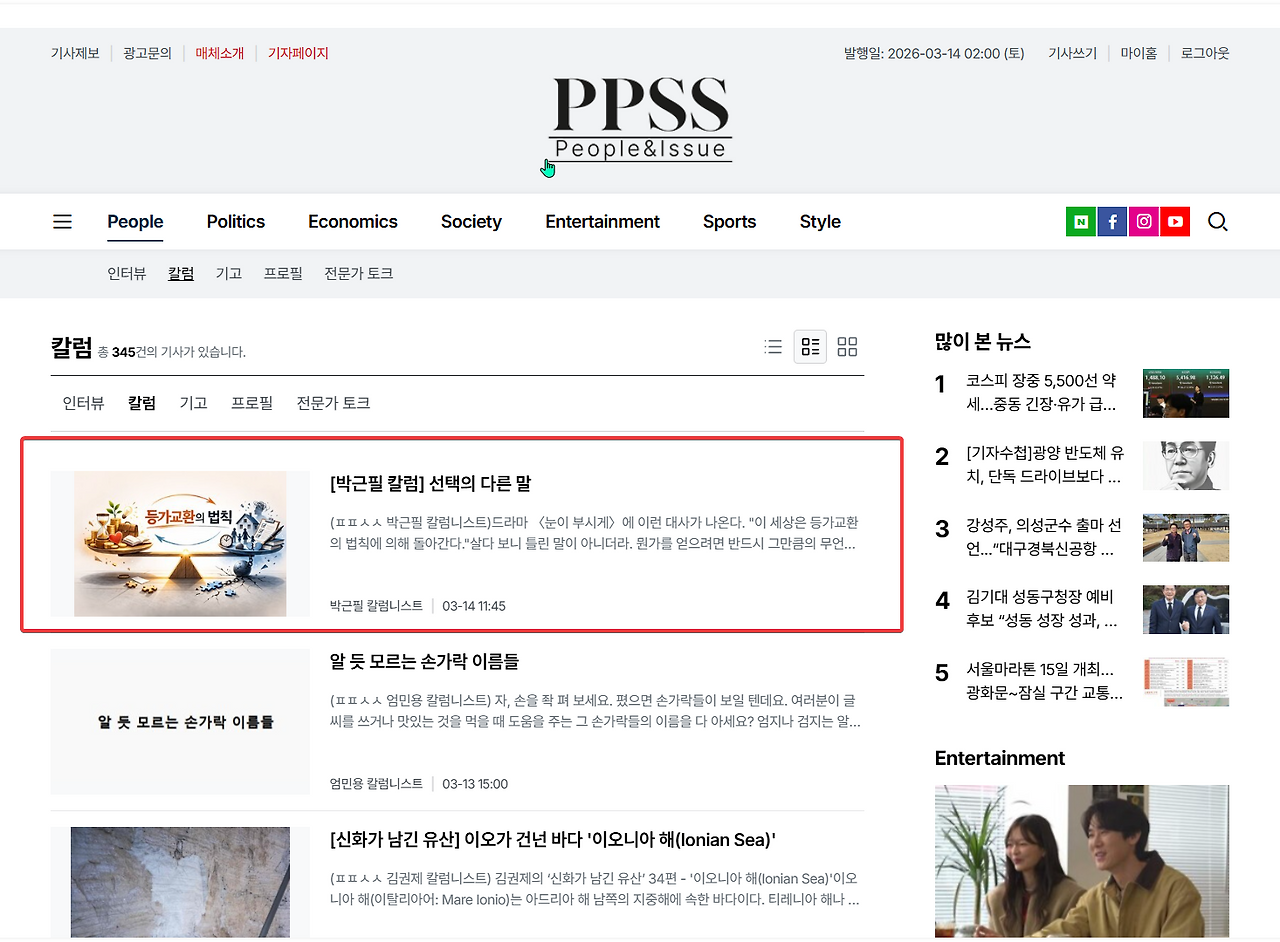
Task: Open the Instagram social icon
Action: coord(1144,222)
